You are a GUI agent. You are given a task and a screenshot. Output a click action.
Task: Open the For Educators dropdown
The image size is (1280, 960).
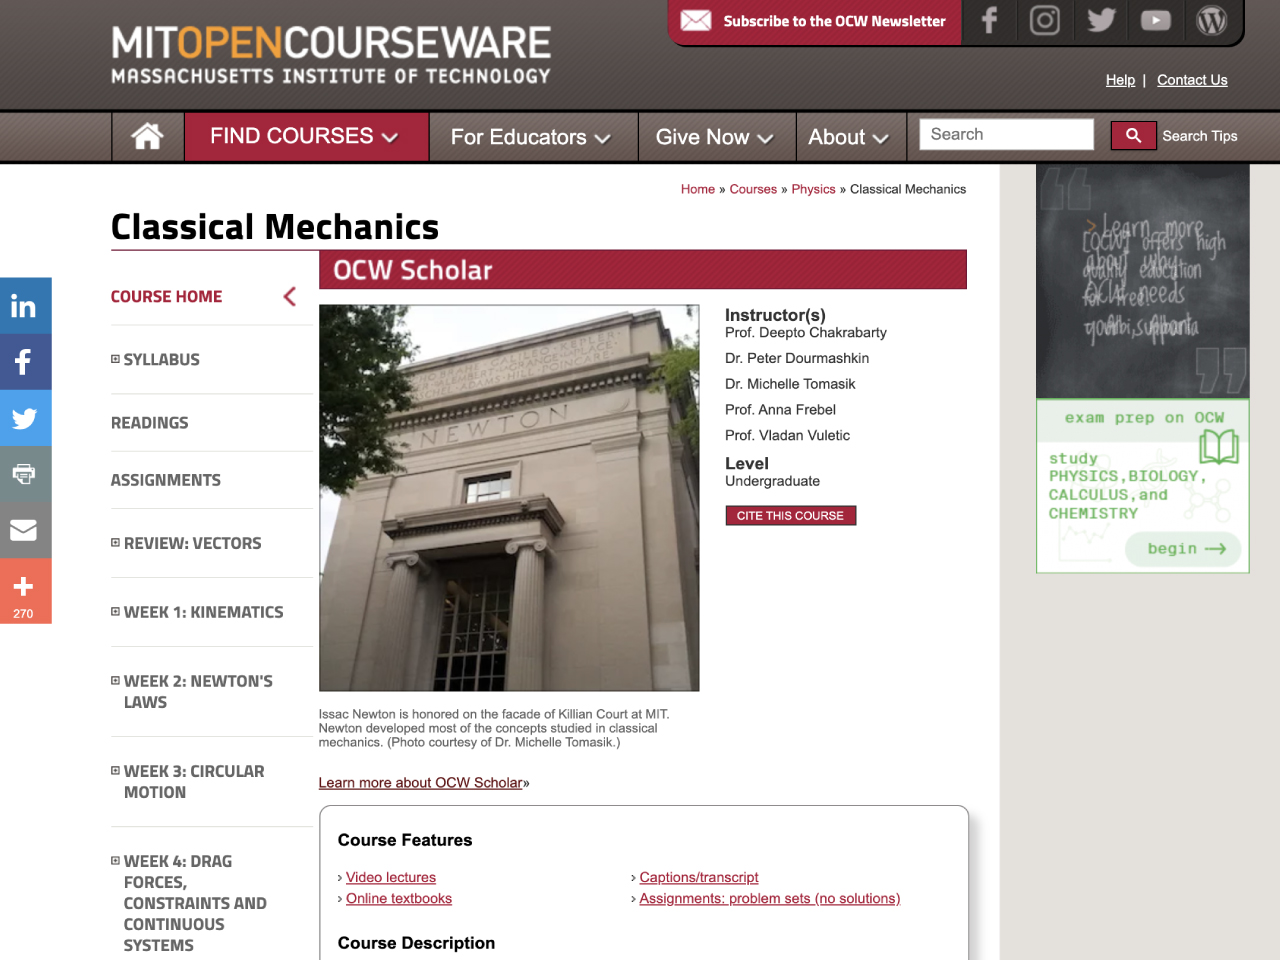pos(532,137)
